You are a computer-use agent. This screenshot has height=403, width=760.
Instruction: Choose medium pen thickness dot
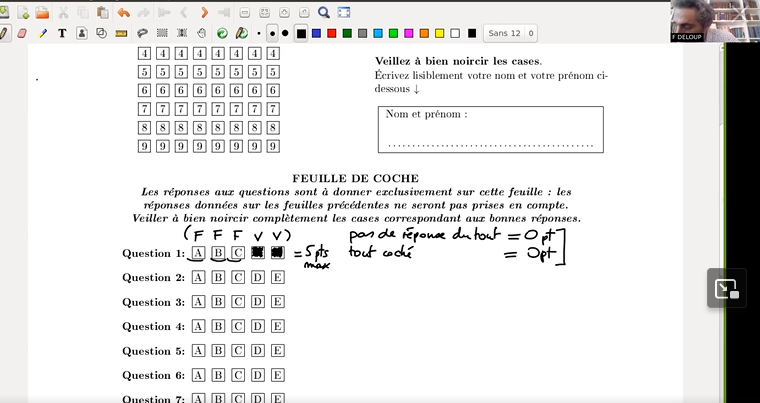272,33
